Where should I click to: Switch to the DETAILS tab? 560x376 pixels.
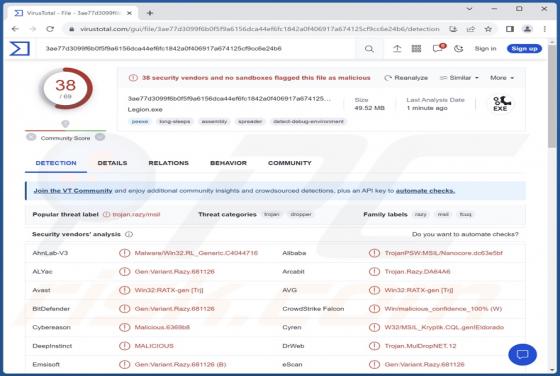[112, 163]
